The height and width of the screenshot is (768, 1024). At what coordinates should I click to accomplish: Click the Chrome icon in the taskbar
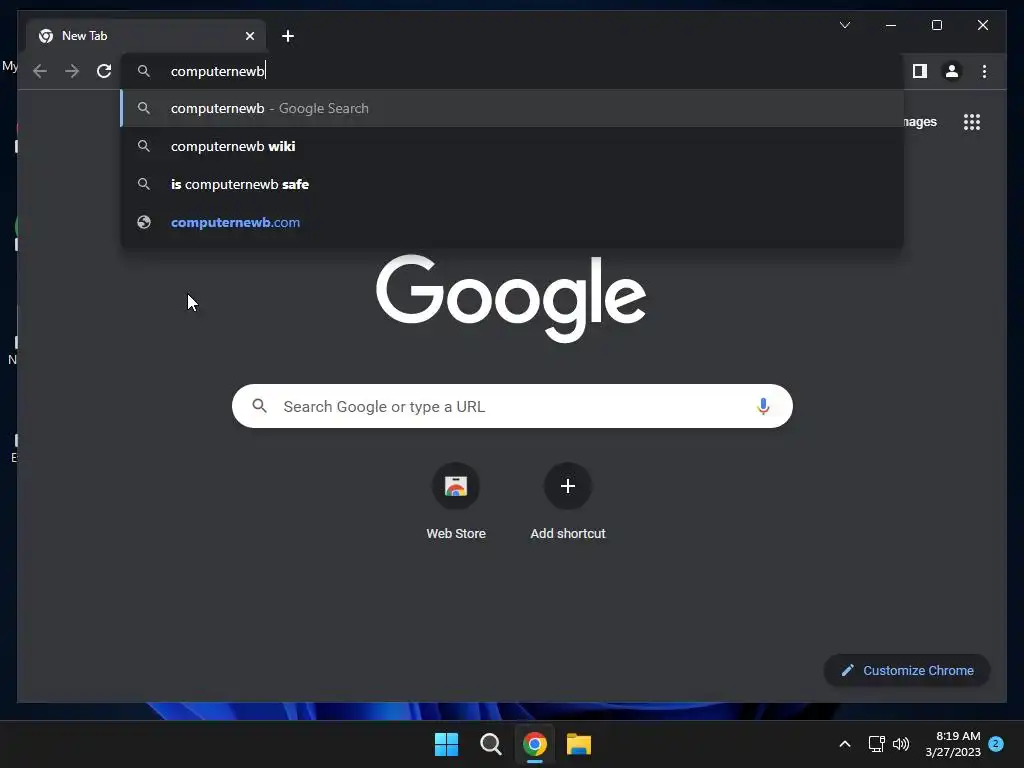pyautogui.click(x=534, y=744)
